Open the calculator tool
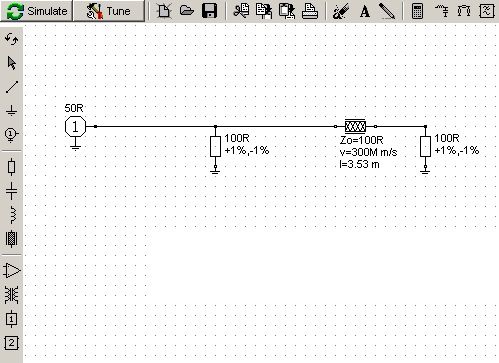This screenshot has height=363, width=499. [x=417, y=11]
